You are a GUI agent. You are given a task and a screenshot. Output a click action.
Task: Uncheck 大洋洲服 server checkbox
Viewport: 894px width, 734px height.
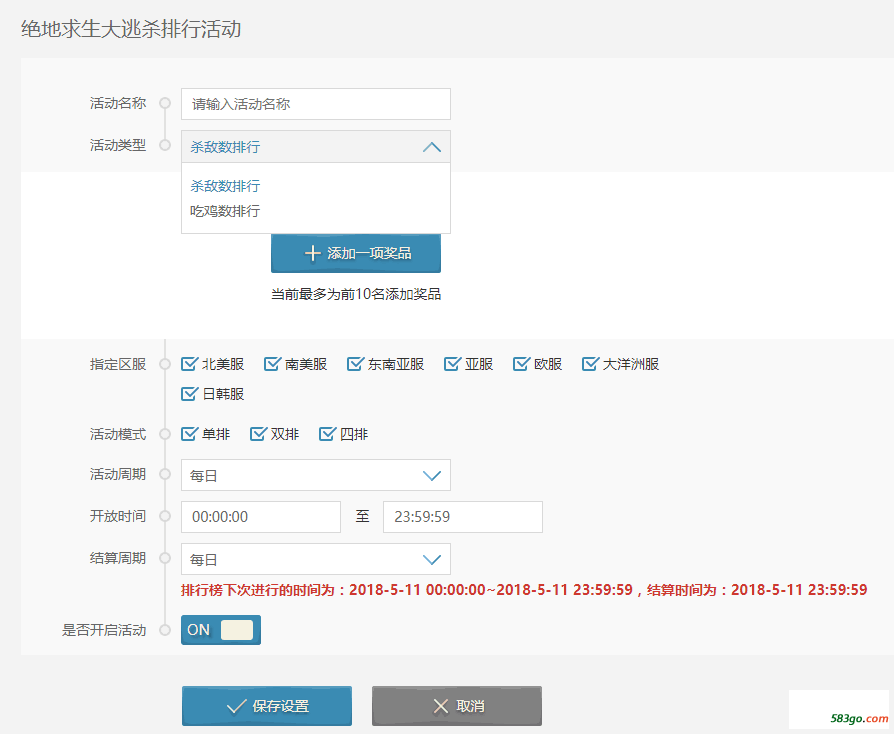click(x=590, y=364)
